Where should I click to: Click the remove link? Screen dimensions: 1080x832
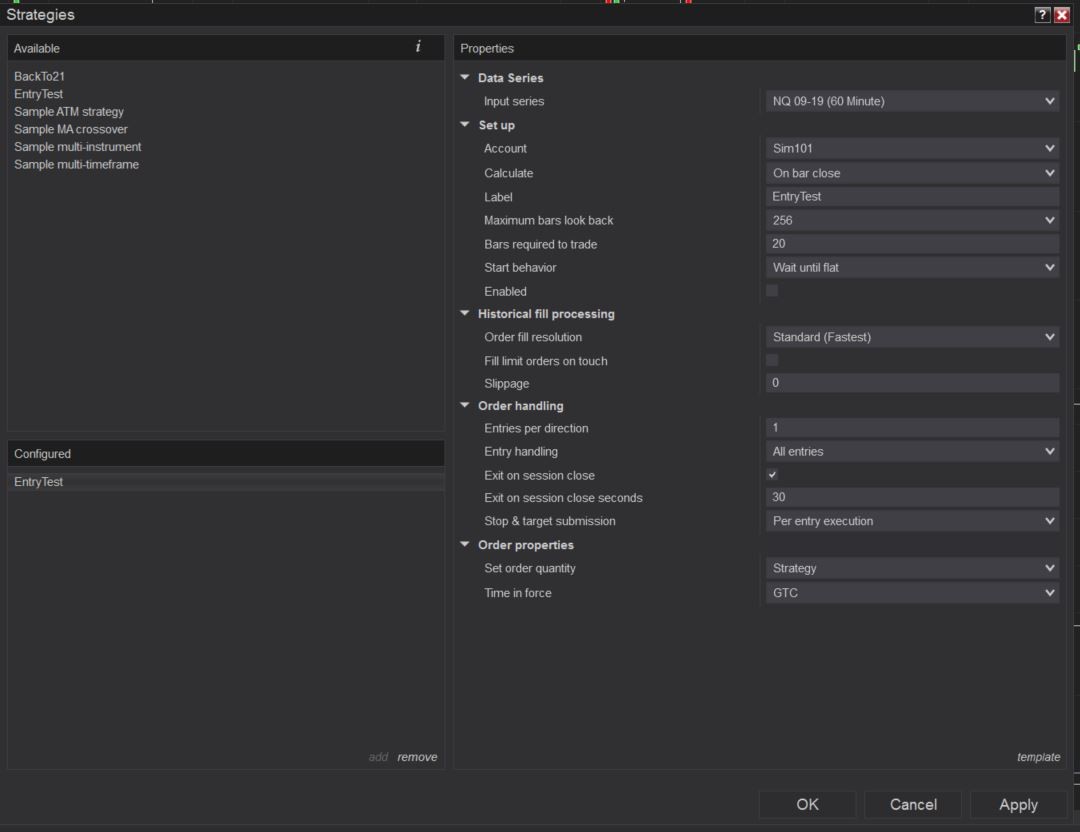pos(417,757)
